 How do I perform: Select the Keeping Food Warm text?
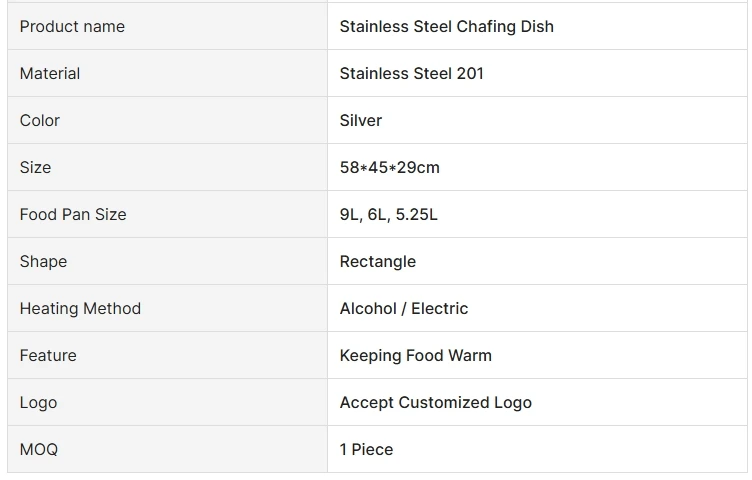415,356
